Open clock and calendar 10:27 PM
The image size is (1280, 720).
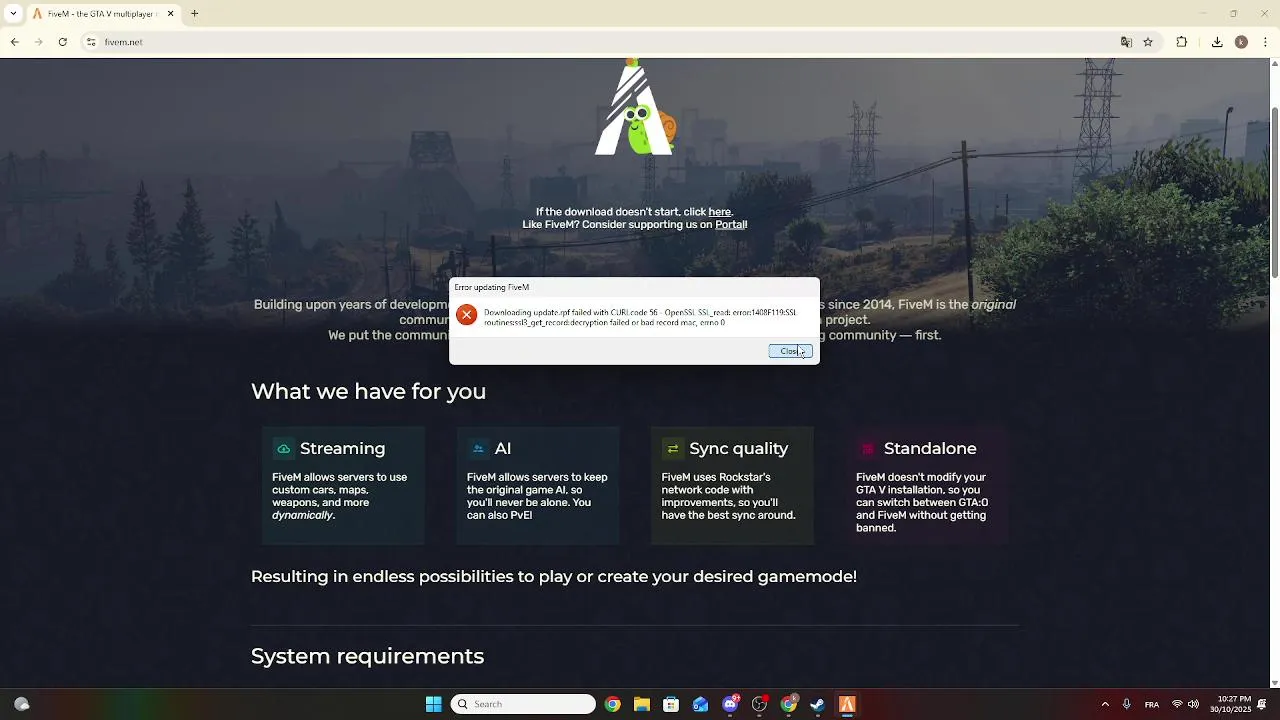click(x=1230, y=704)
